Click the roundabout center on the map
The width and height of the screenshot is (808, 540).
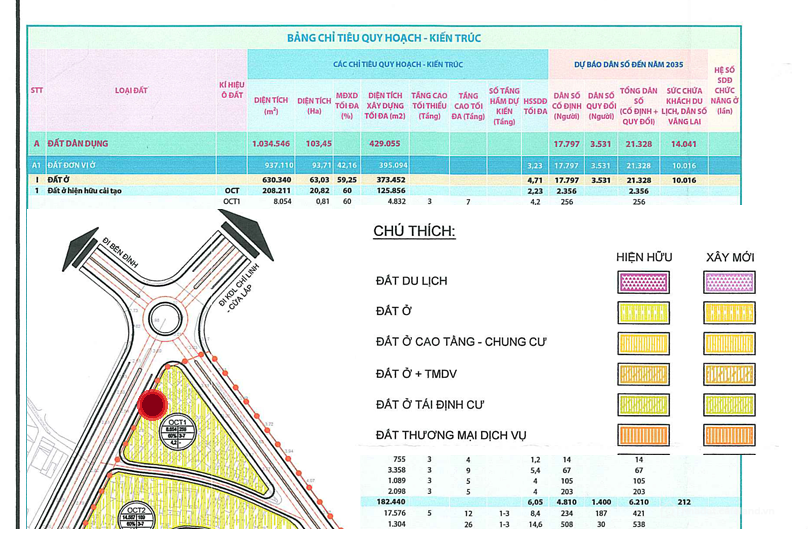click(165, 319)
